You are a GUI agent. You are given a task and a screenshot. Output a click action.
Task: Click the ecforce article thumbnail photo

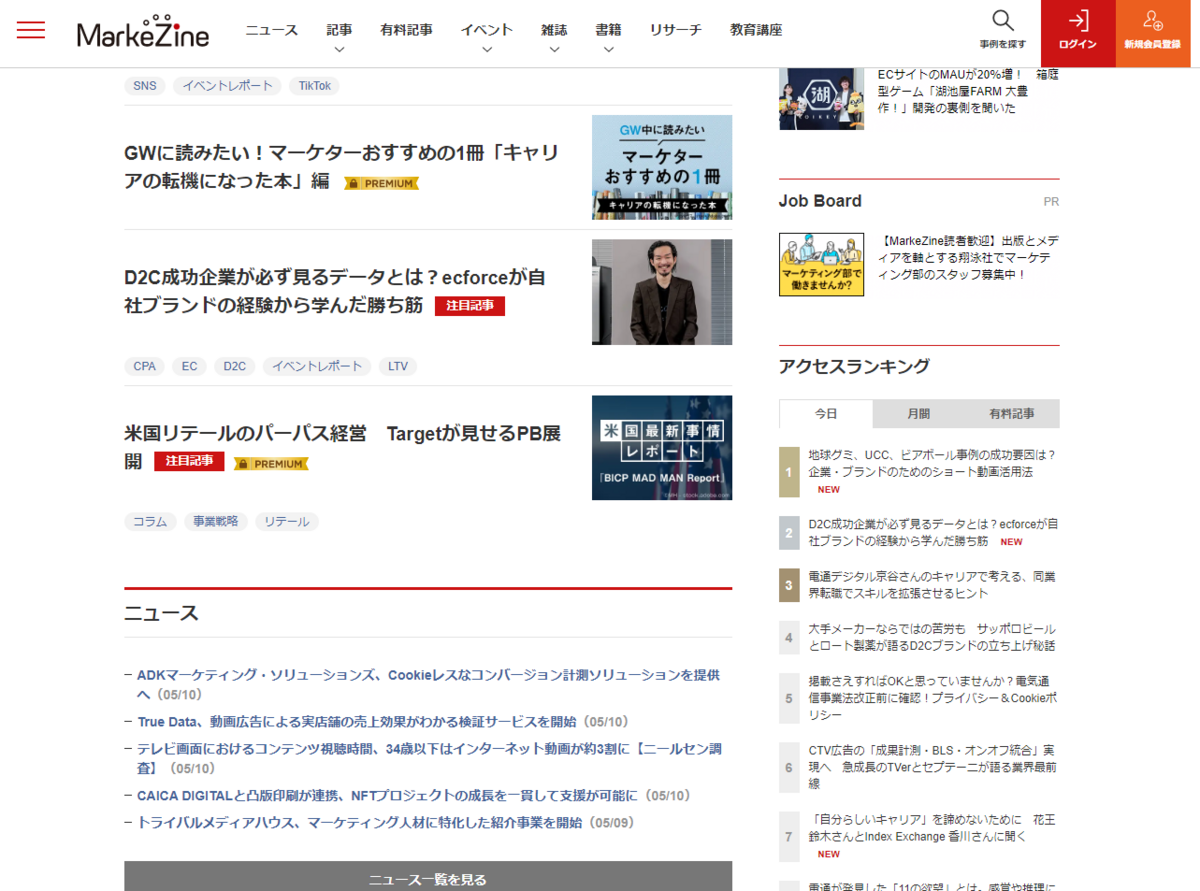[661, 291]
